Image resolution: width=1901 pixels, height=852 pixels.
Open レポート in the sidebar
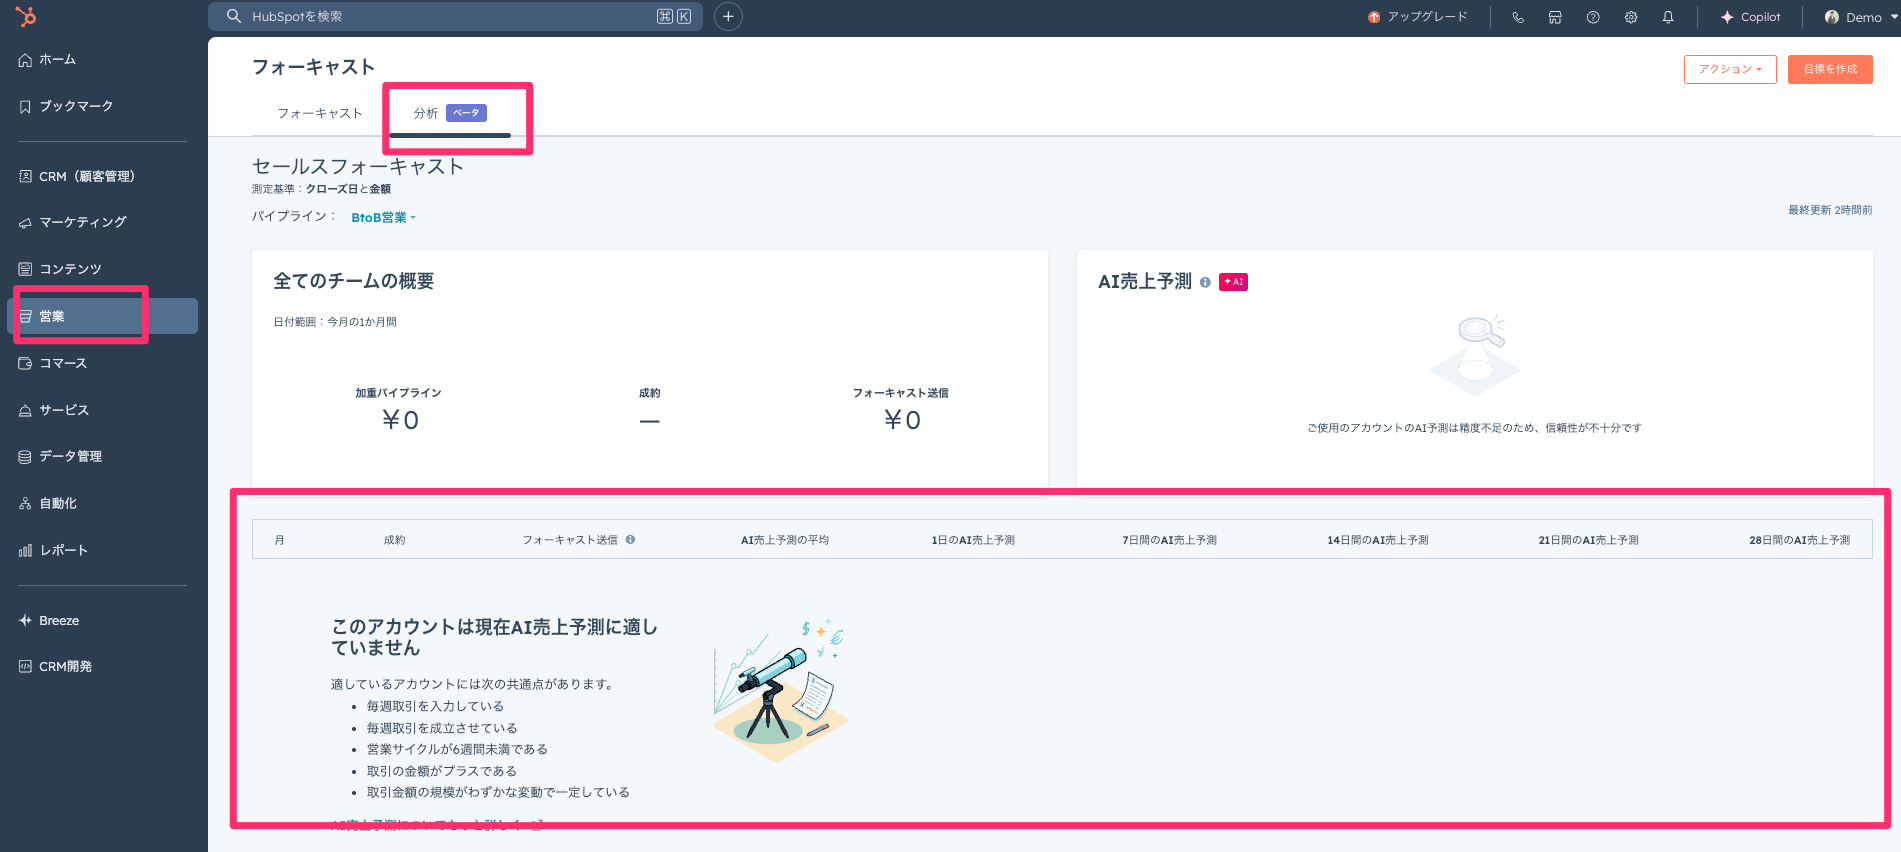tap(63, 550)
